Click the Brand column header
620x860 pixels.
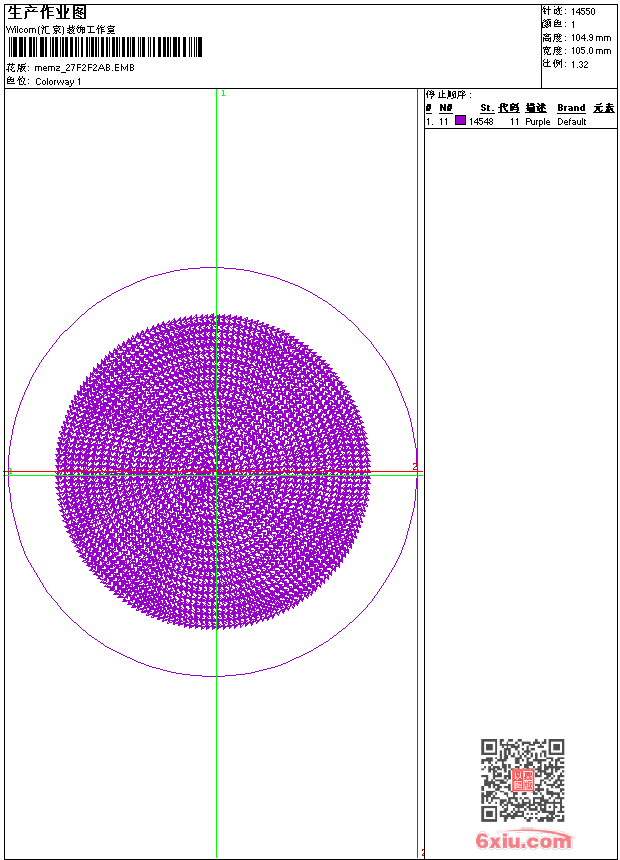571,108
